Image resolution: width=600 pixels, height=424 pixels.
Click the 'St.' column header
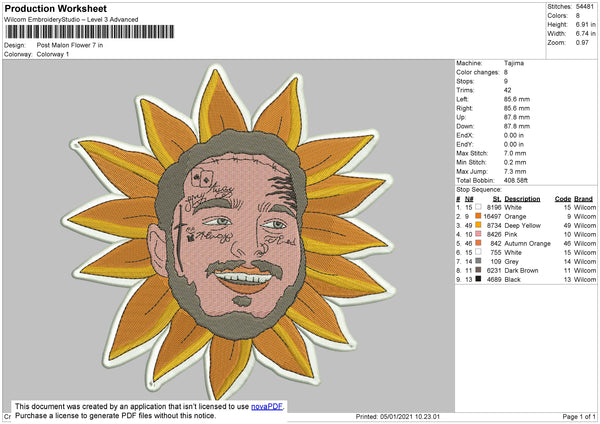coord(497,199)
